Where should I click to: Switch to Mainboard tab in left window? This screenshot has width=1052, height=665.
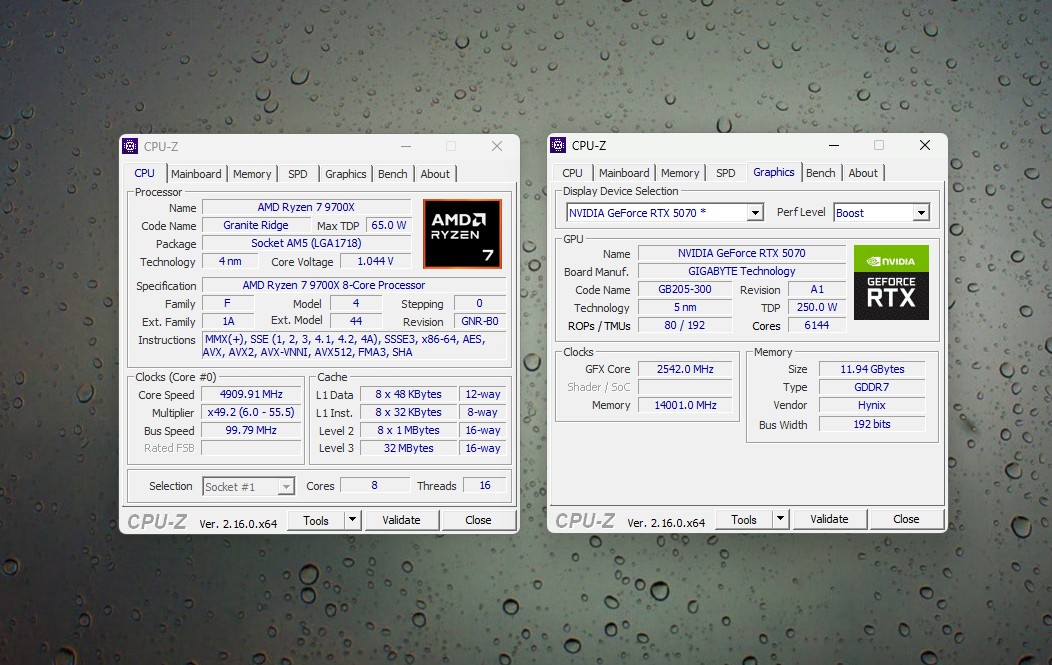click(196, 174)
